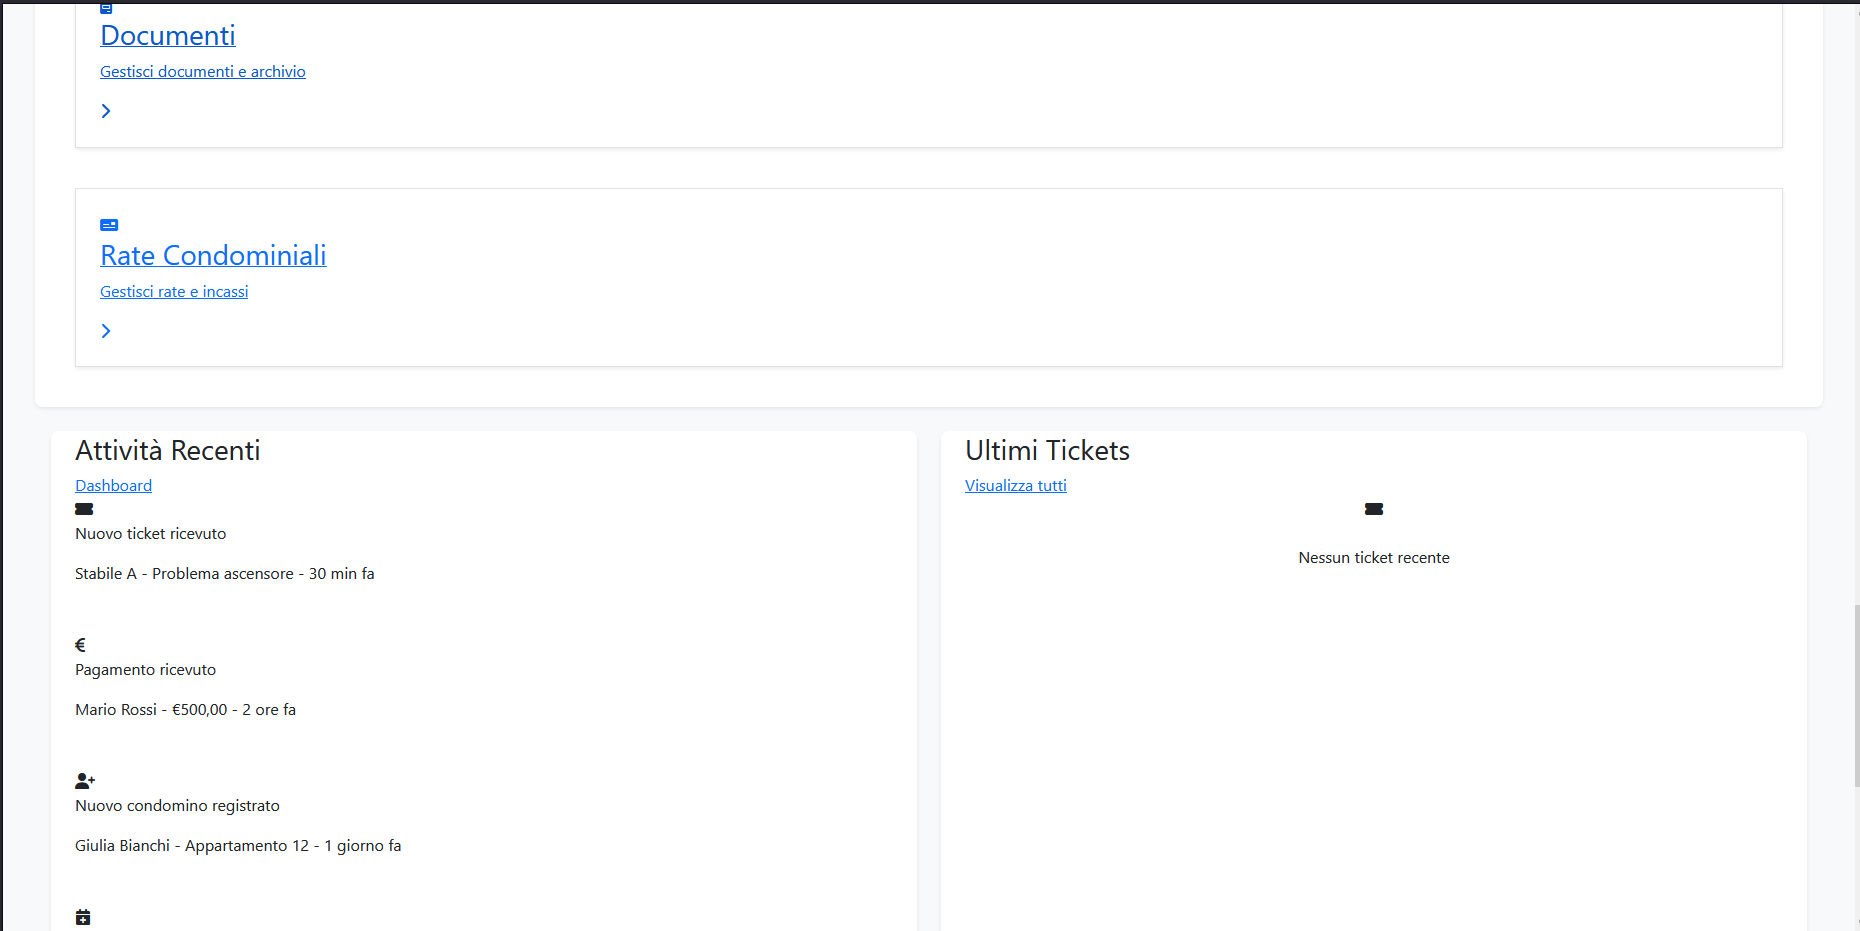Image resolution: width=1860 pixels, height=931 pixels.
Task: Click the ticket icon in Attività Recenti
Action: 84,509
